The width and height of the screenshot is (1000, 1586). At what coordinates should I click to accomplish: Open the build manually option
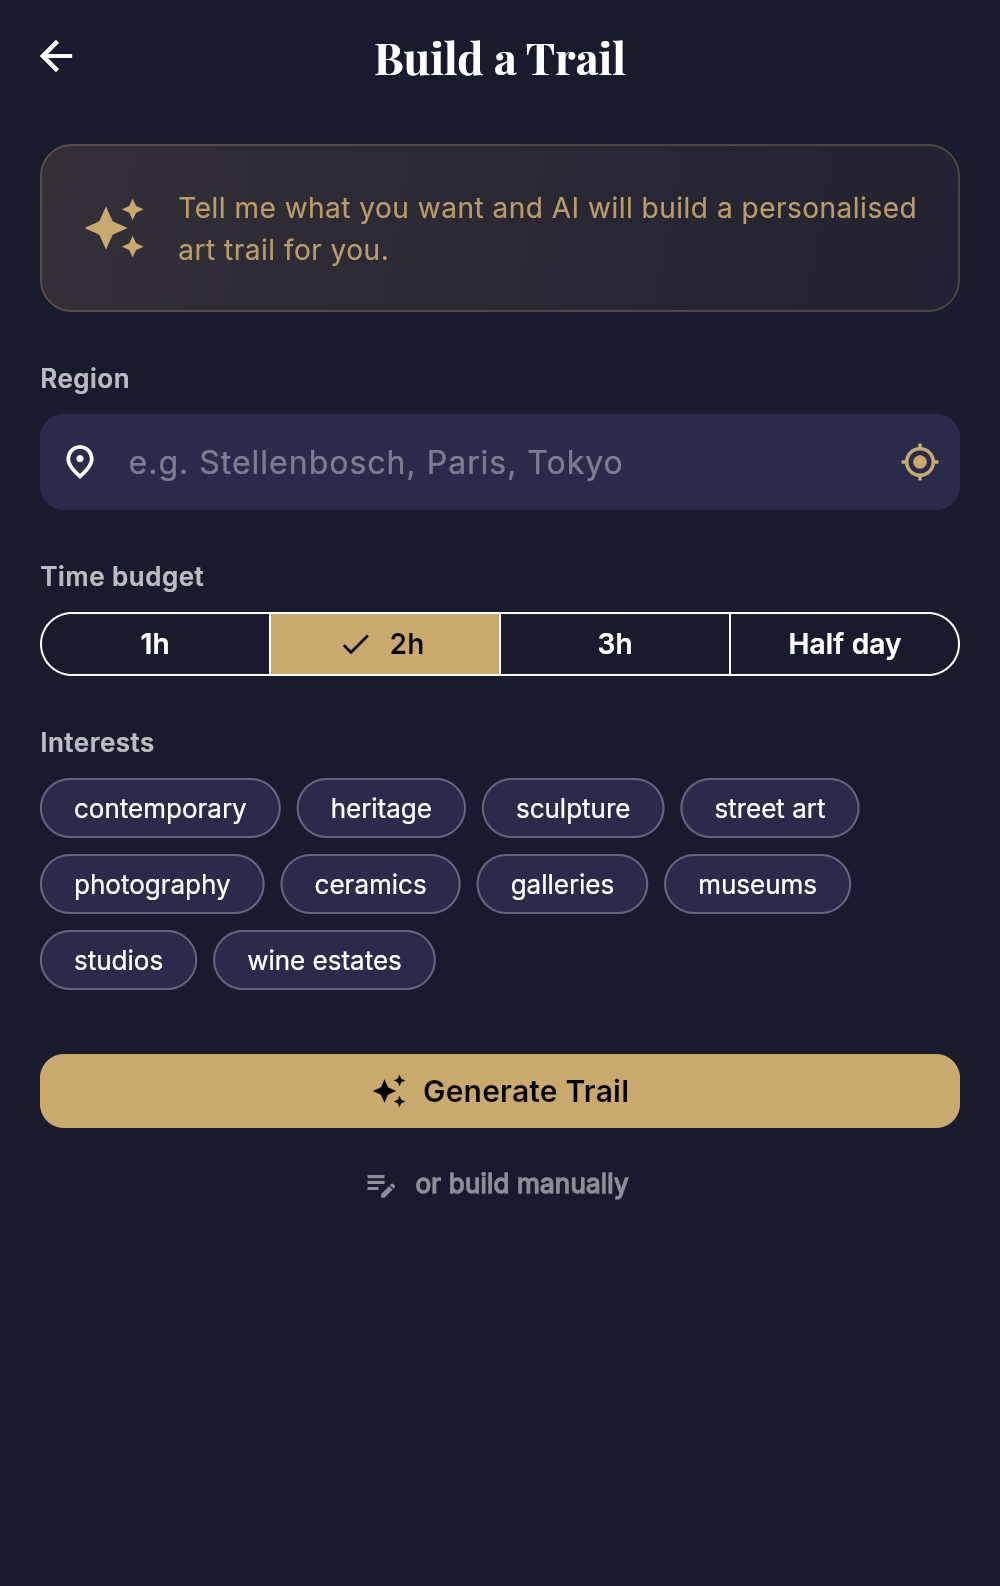tap(522, 1184)
